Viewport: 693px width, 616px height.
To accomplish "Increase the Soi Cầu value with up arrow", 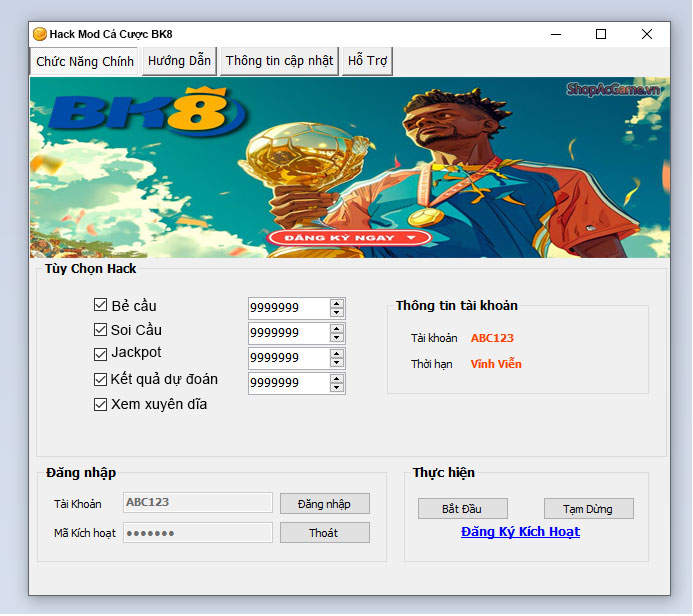I will (337, 329).
